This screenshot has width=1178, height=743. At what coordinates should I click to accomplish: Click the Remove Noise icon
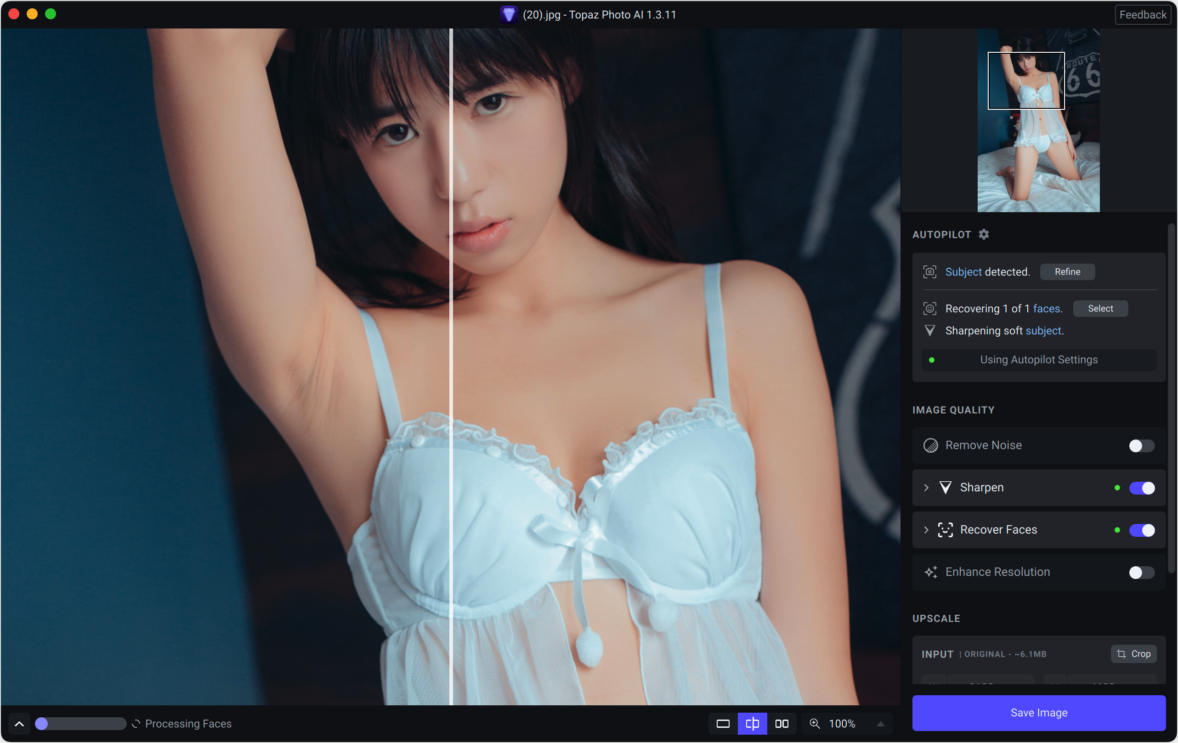coord(930,446)
